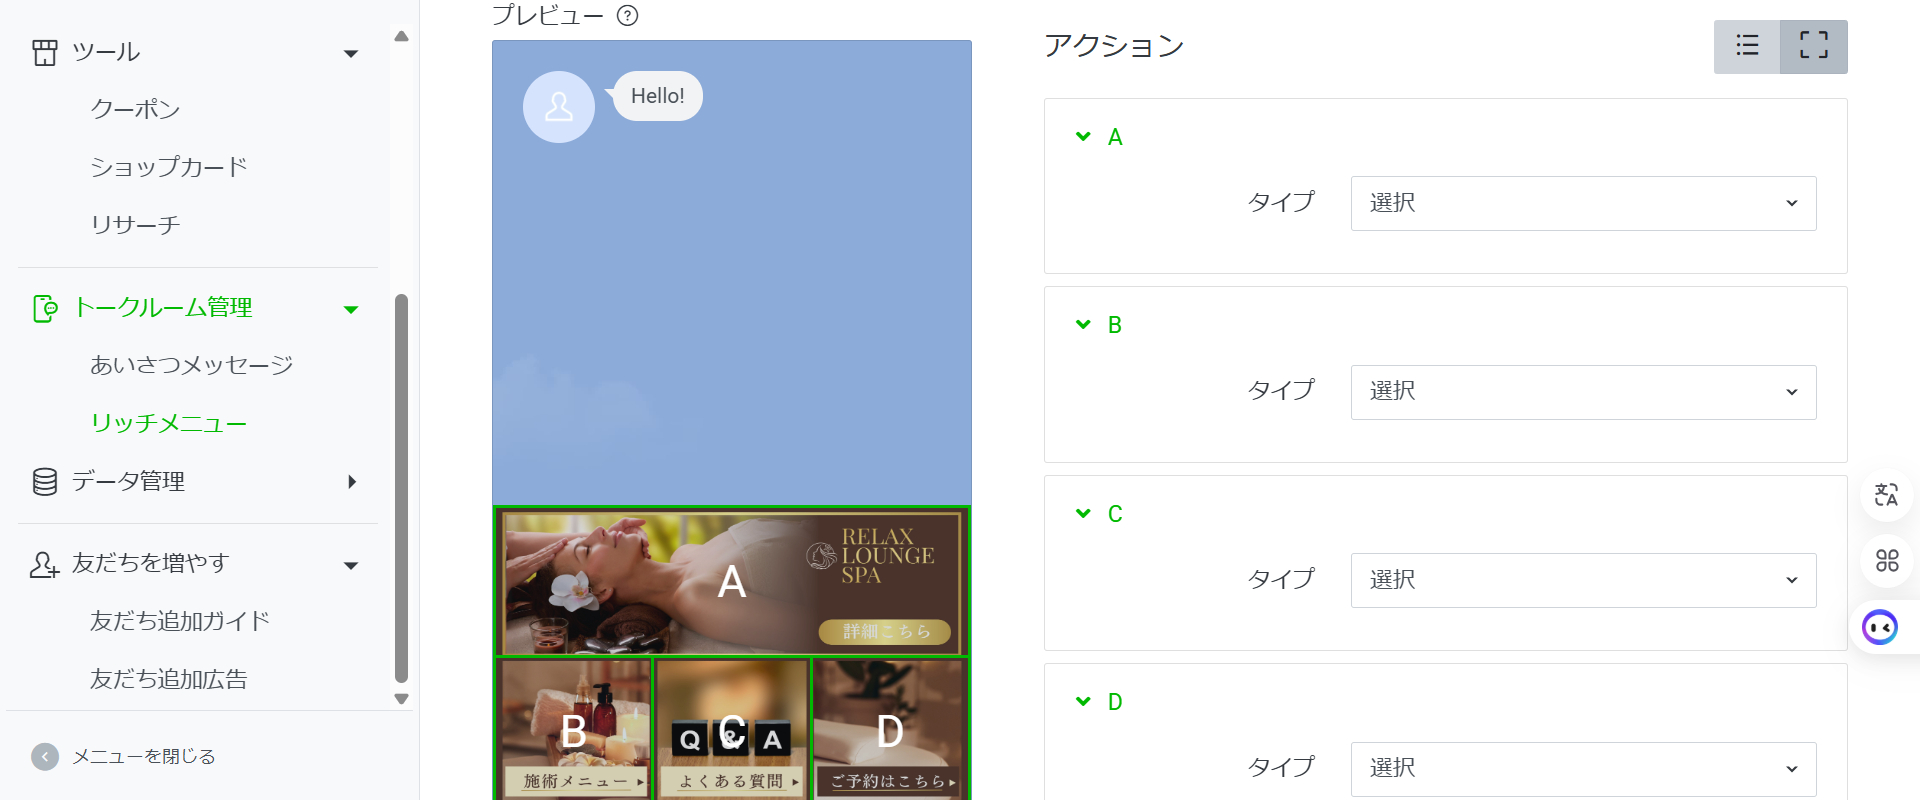
Task: Open the タイプ dropdown for action B
Action: (1583, 392)
